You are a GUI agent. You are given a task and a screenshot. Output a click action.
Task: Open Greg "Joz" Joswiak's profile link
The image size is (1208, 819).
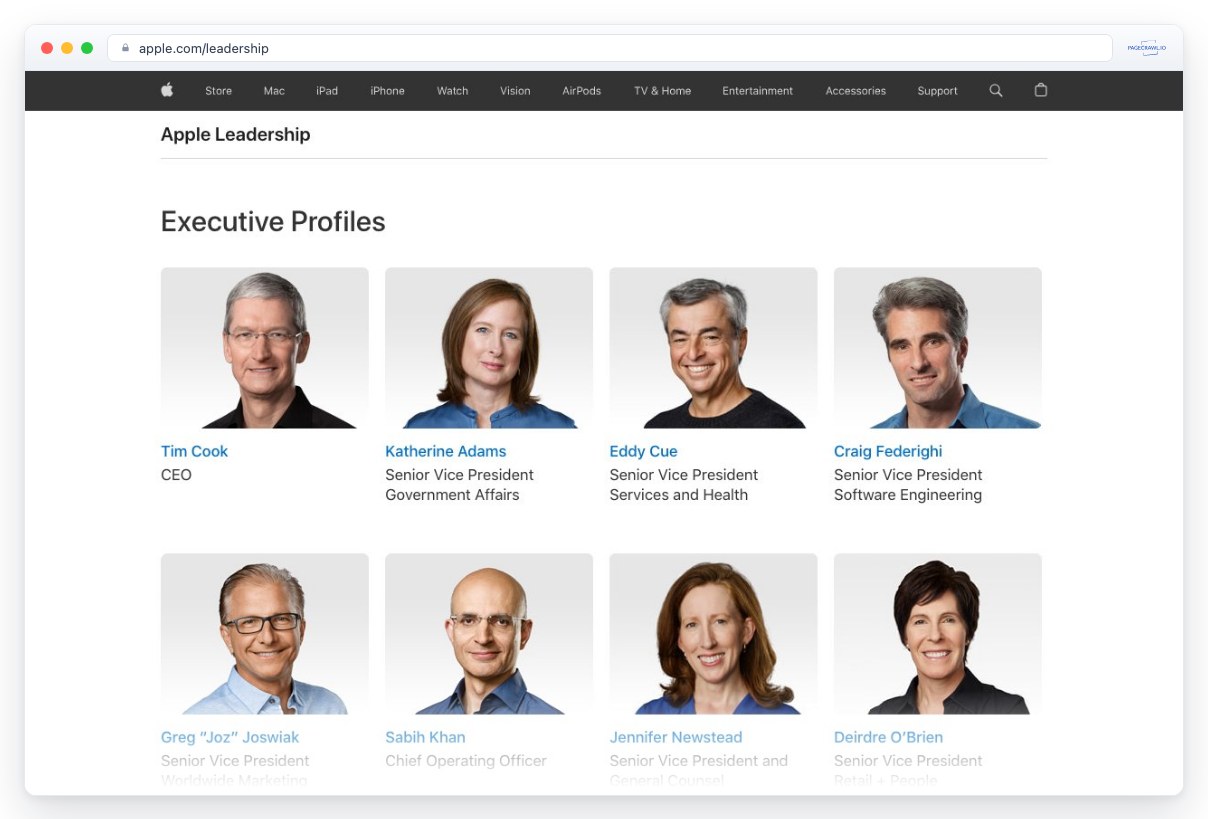pos(230,737)
